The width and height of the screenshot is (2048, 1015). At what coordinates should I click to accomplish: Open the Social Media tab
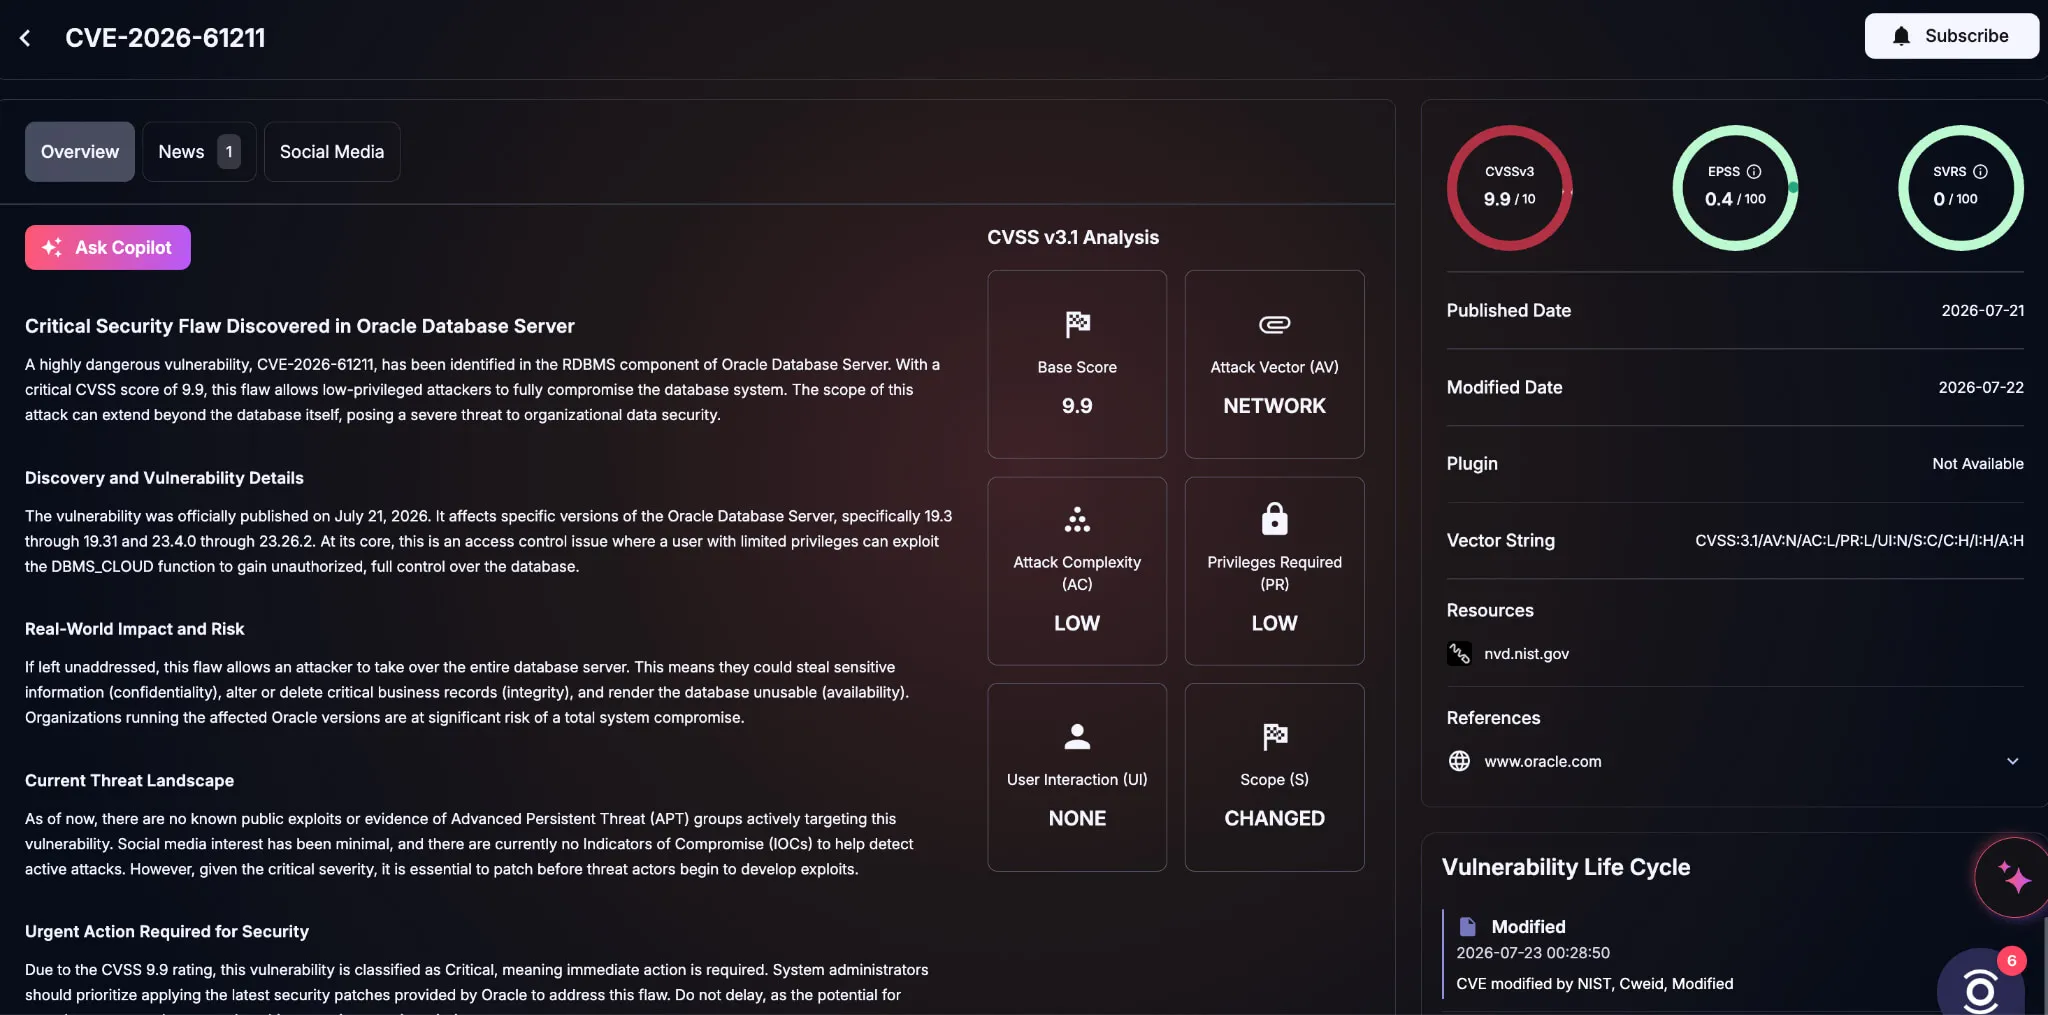click(332, 152)
